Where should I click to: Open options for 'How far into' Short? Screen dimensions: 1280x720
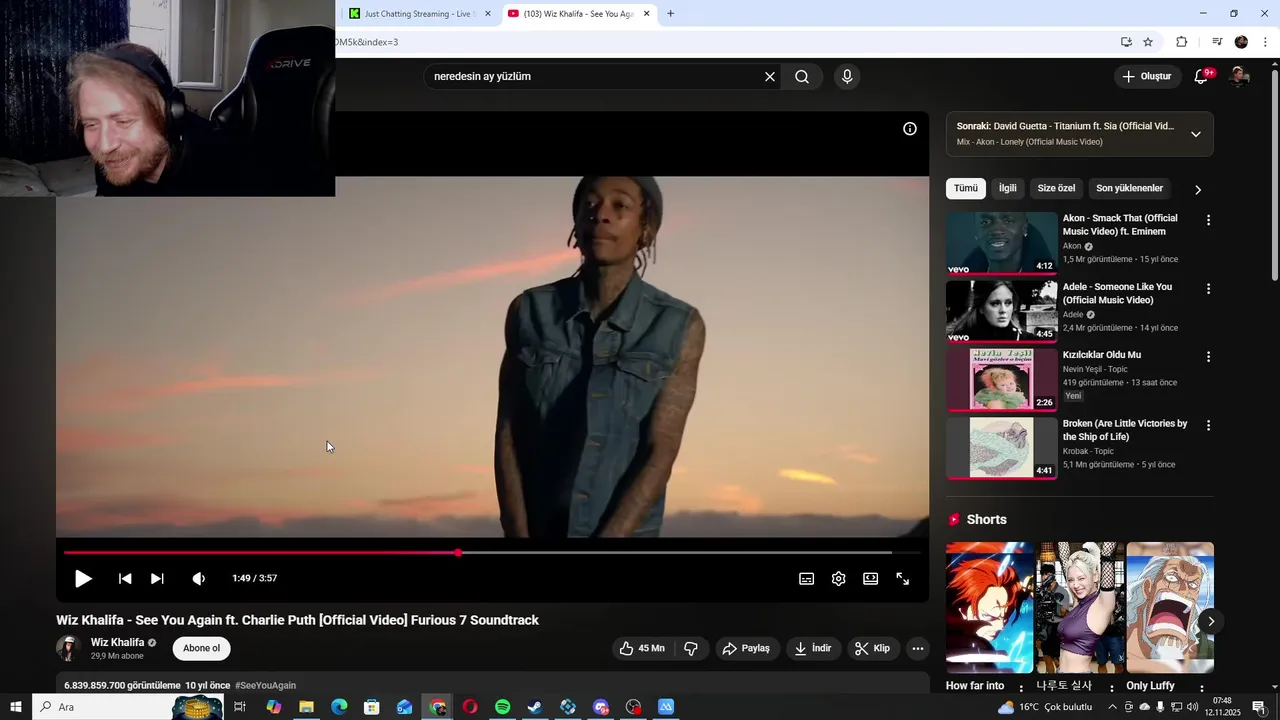click(1021, 688)
